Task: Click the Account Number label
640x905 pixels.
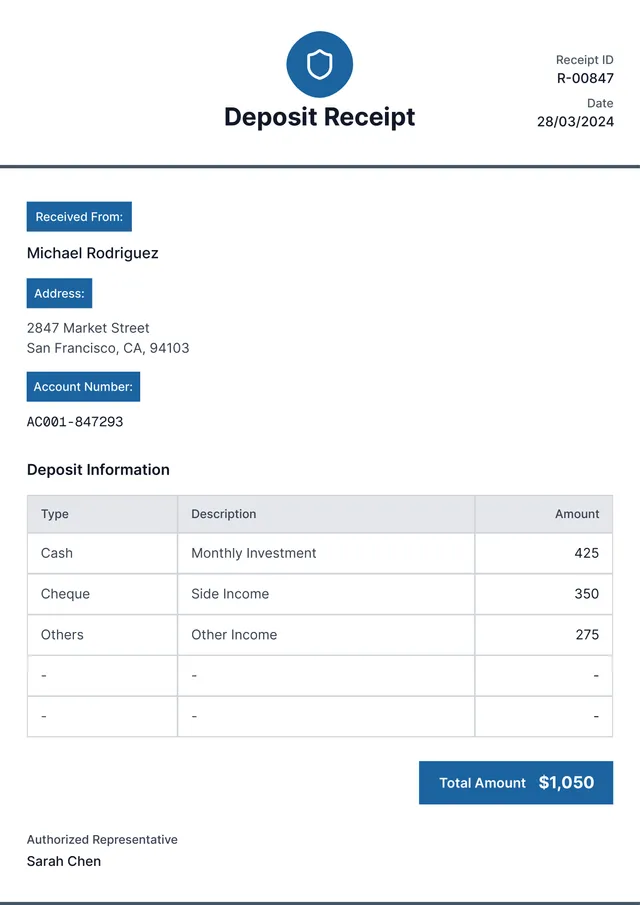Action: (83, 387)
